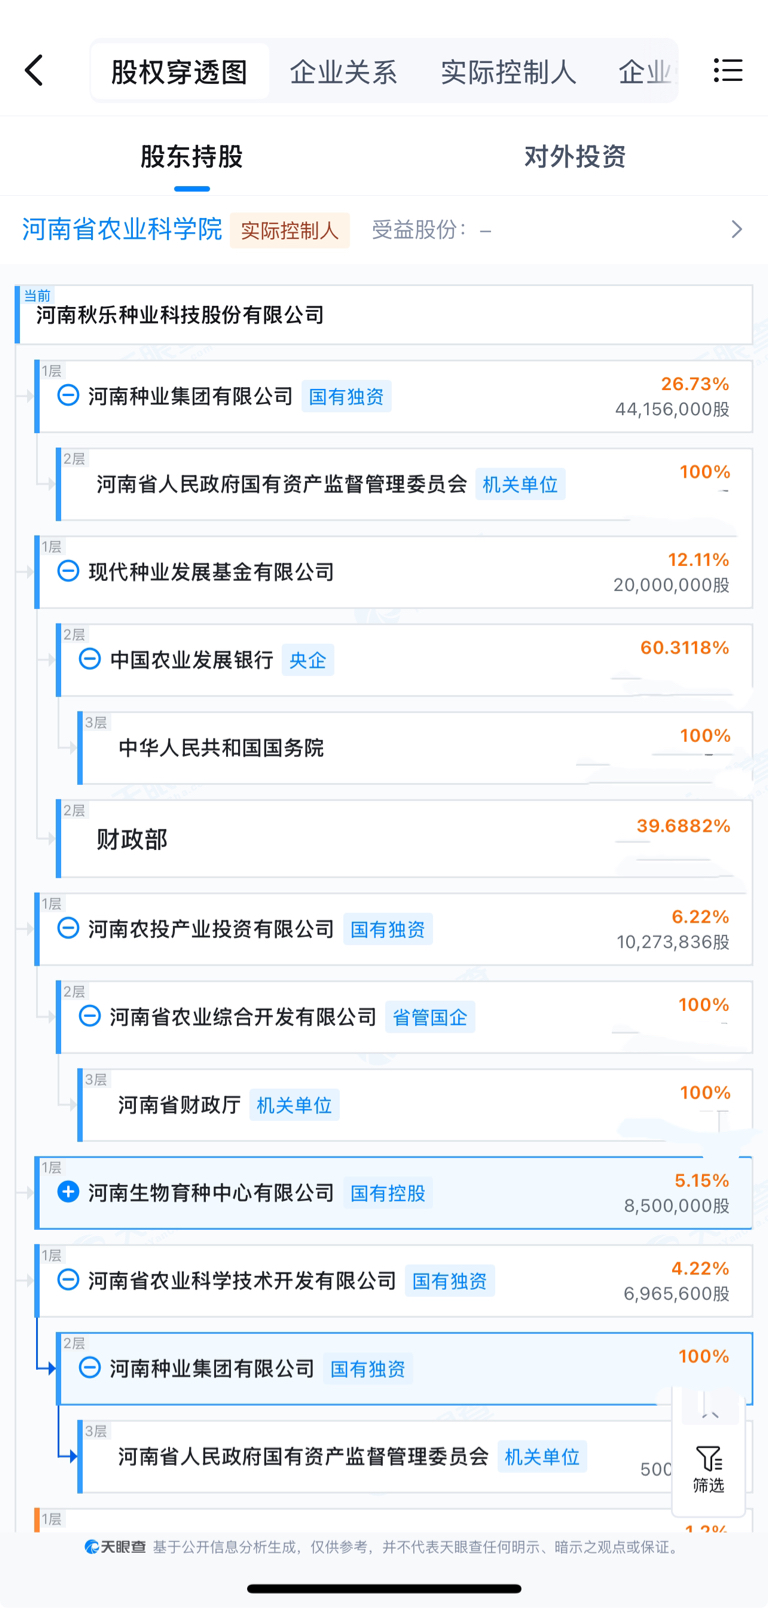Open 河南省农业科学院 link
The image size is (768, 1608).
tap(122, 229)
